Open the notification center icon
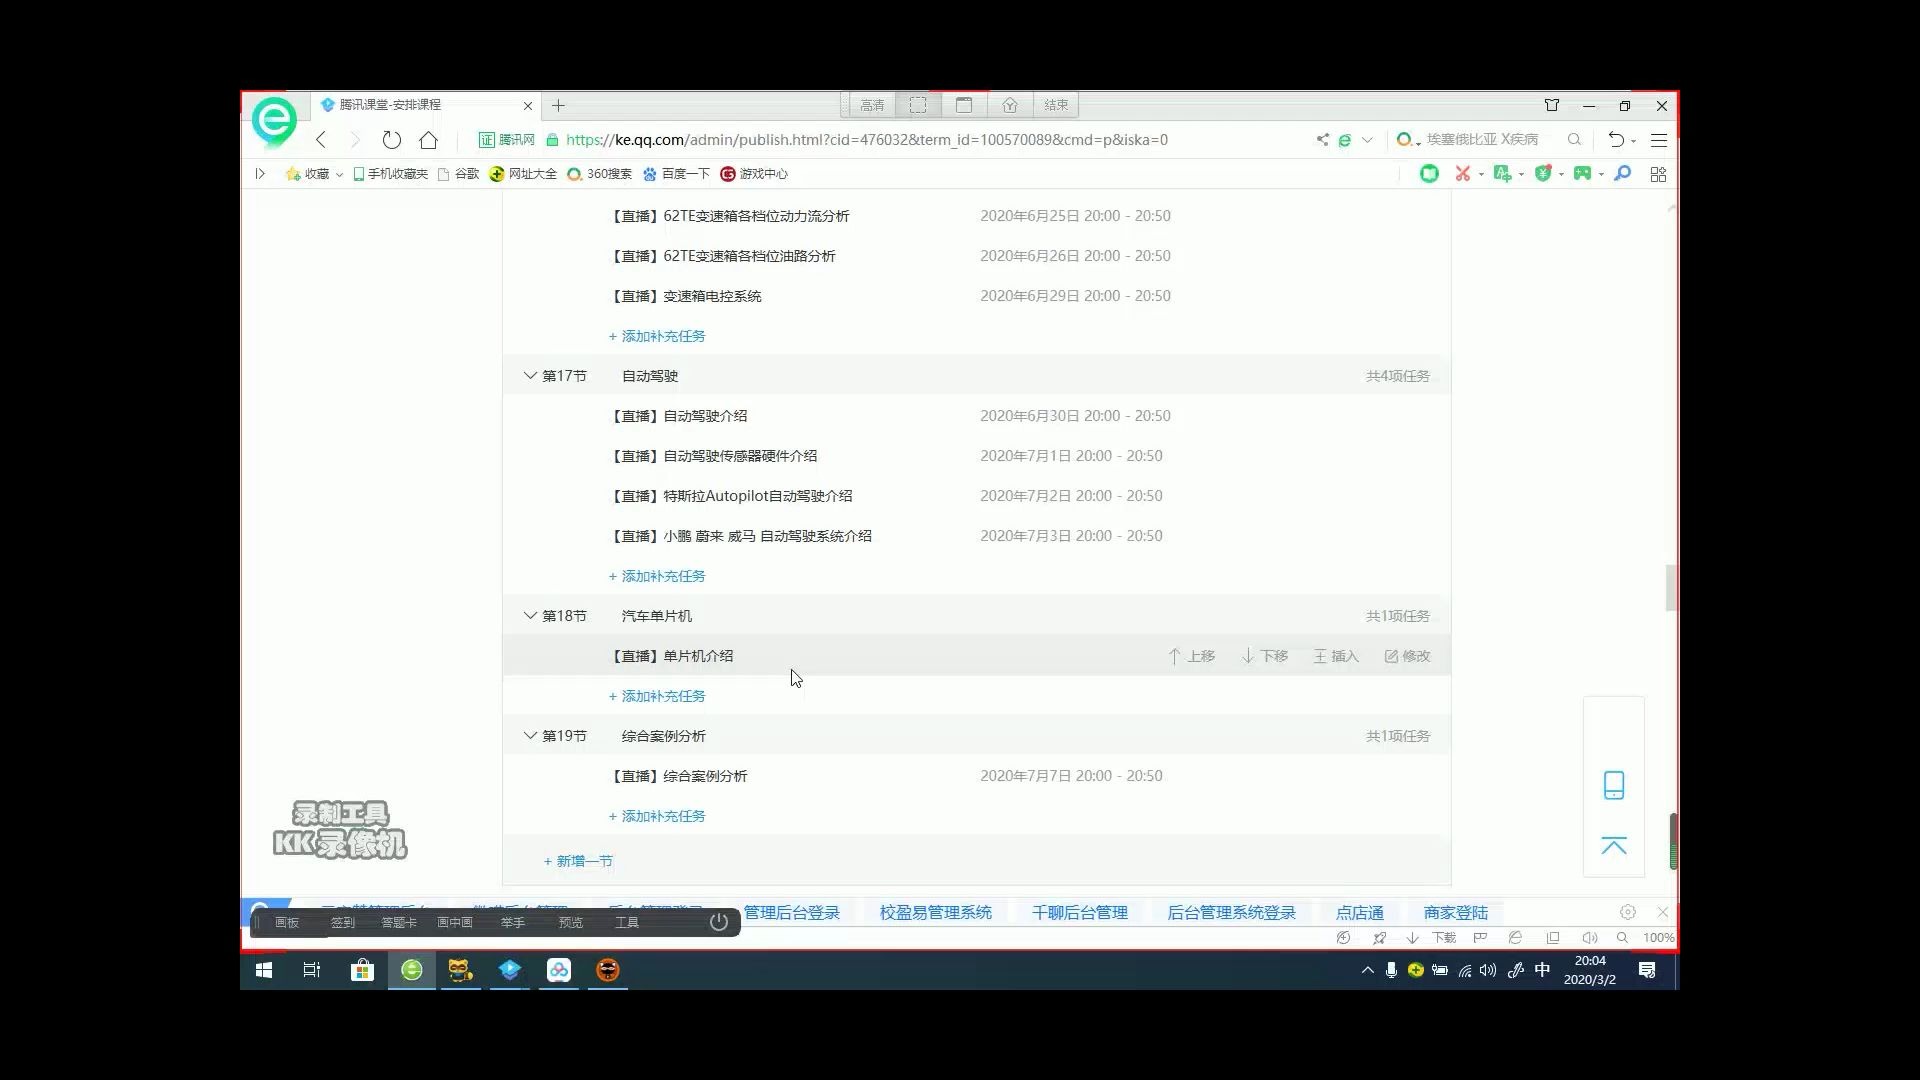Image resolution: width=1920 pixels, height=1080 pixels. click(1647, 970)
